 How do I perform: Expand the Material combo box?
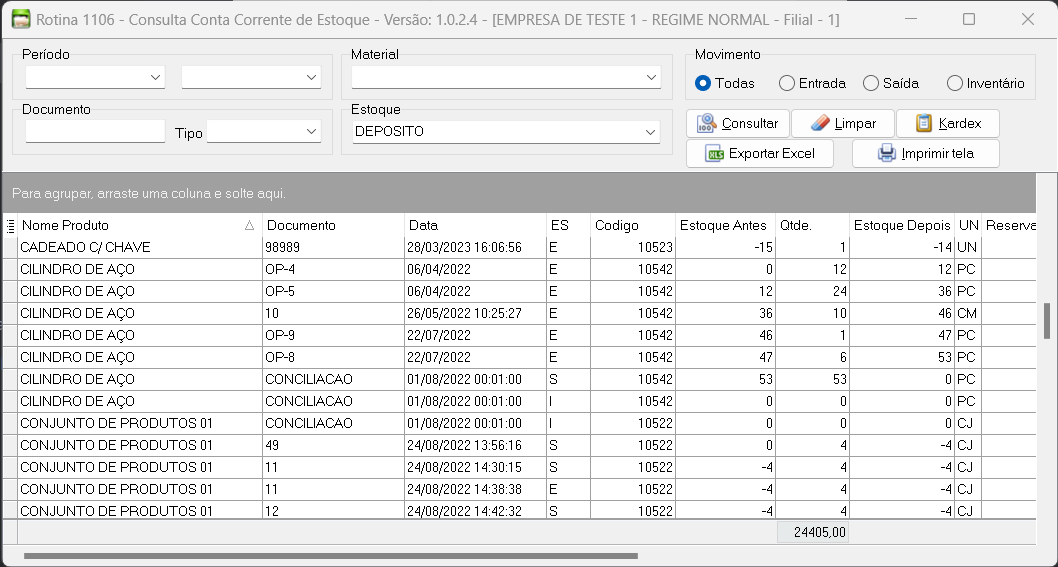[651, 77]
